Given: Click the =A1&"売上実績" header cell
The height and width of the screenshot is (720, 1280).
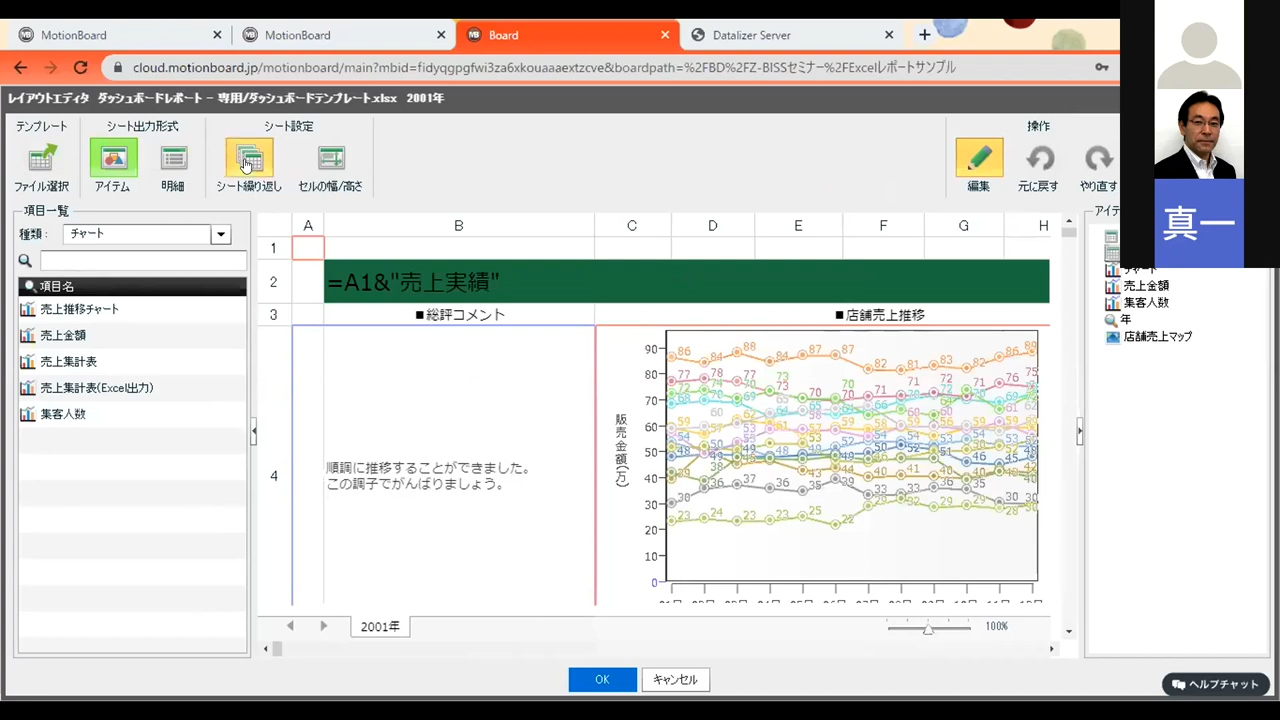Looking at the screenshot, I should tap(686, 282).
